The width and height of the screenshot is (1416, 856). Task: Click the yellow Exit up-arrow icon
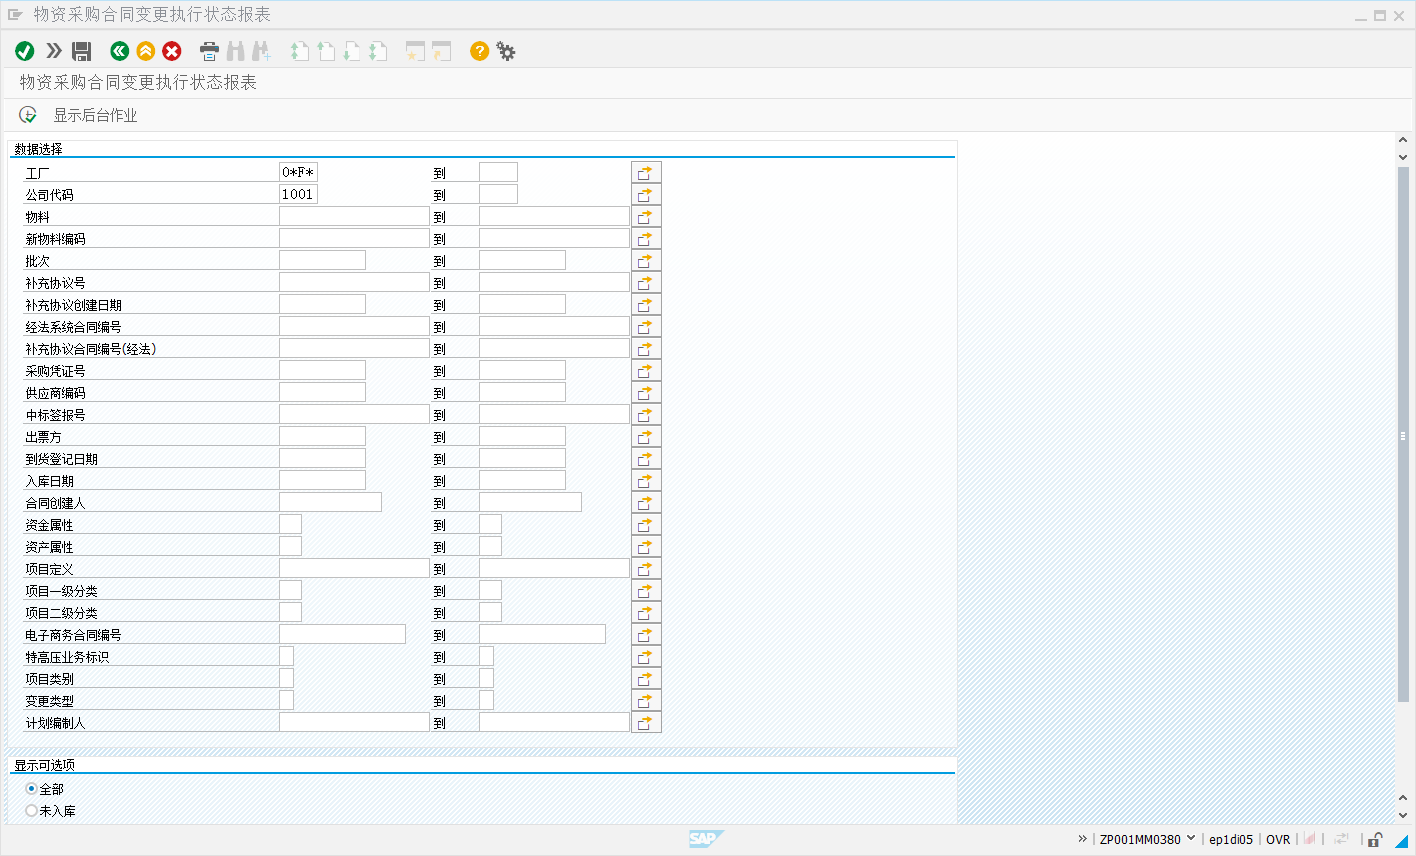point(146,51)
